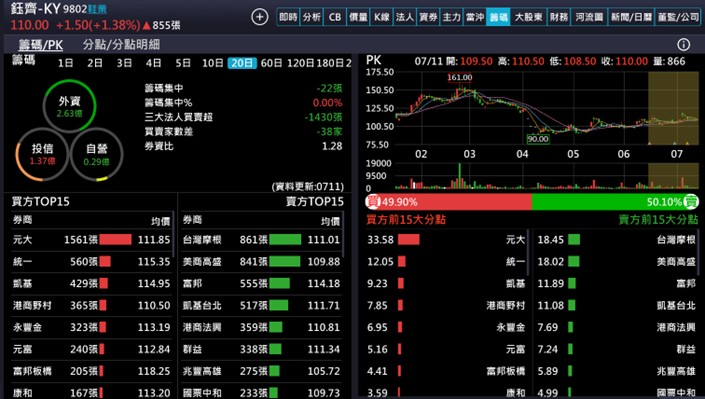Select 元富 240張 buyer row
The width and height of the screenshot is (705, 399).
pyautogui.click(x=92, y=349)
